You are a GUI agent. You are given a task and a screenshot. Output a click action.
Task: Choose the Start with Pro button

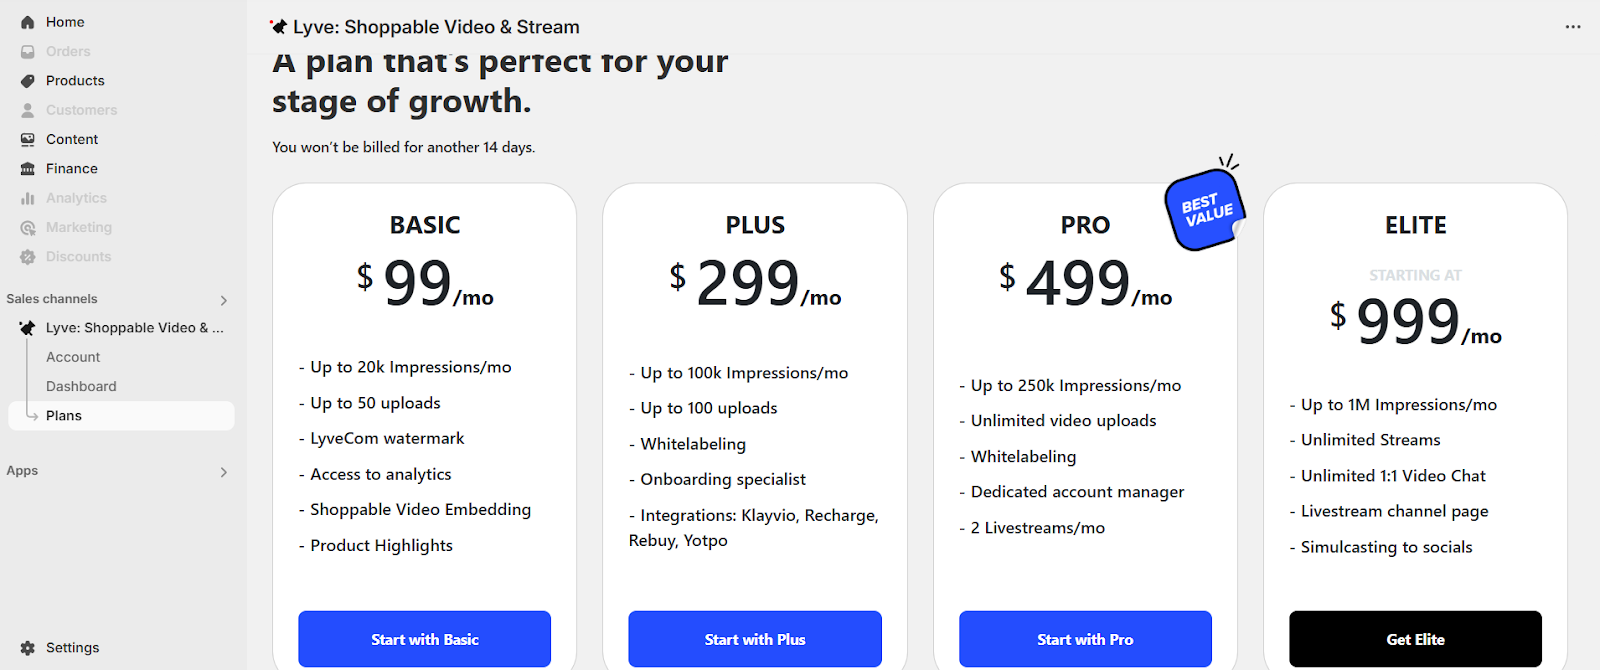click(x=1085, y=639)
